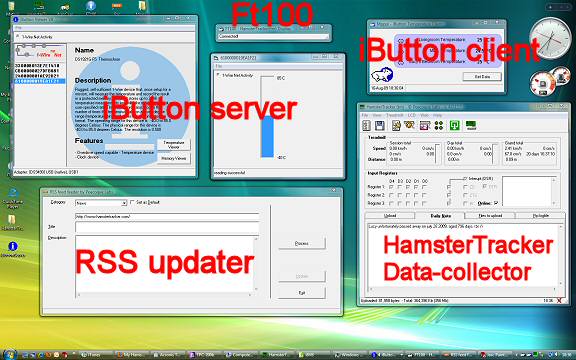Click the bright green square toolbar icon
Viewport: 576px width, 360px height.
pos(454,126)
